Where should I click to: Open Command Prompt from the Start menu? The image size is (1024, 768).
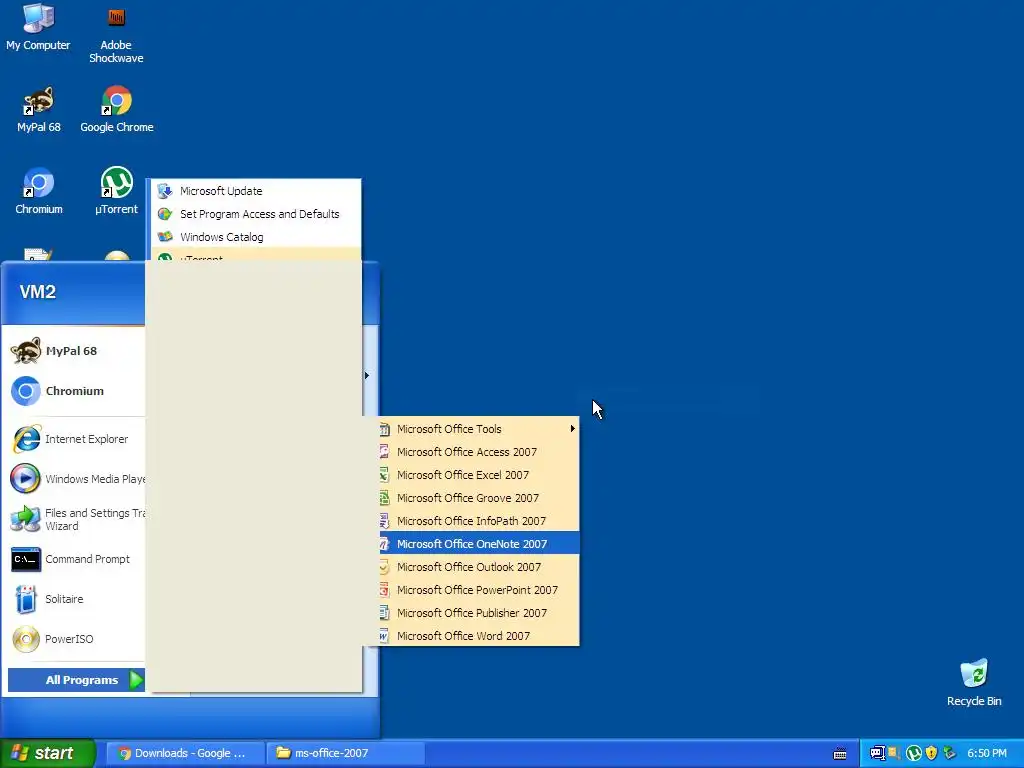(x=73, y=559)
